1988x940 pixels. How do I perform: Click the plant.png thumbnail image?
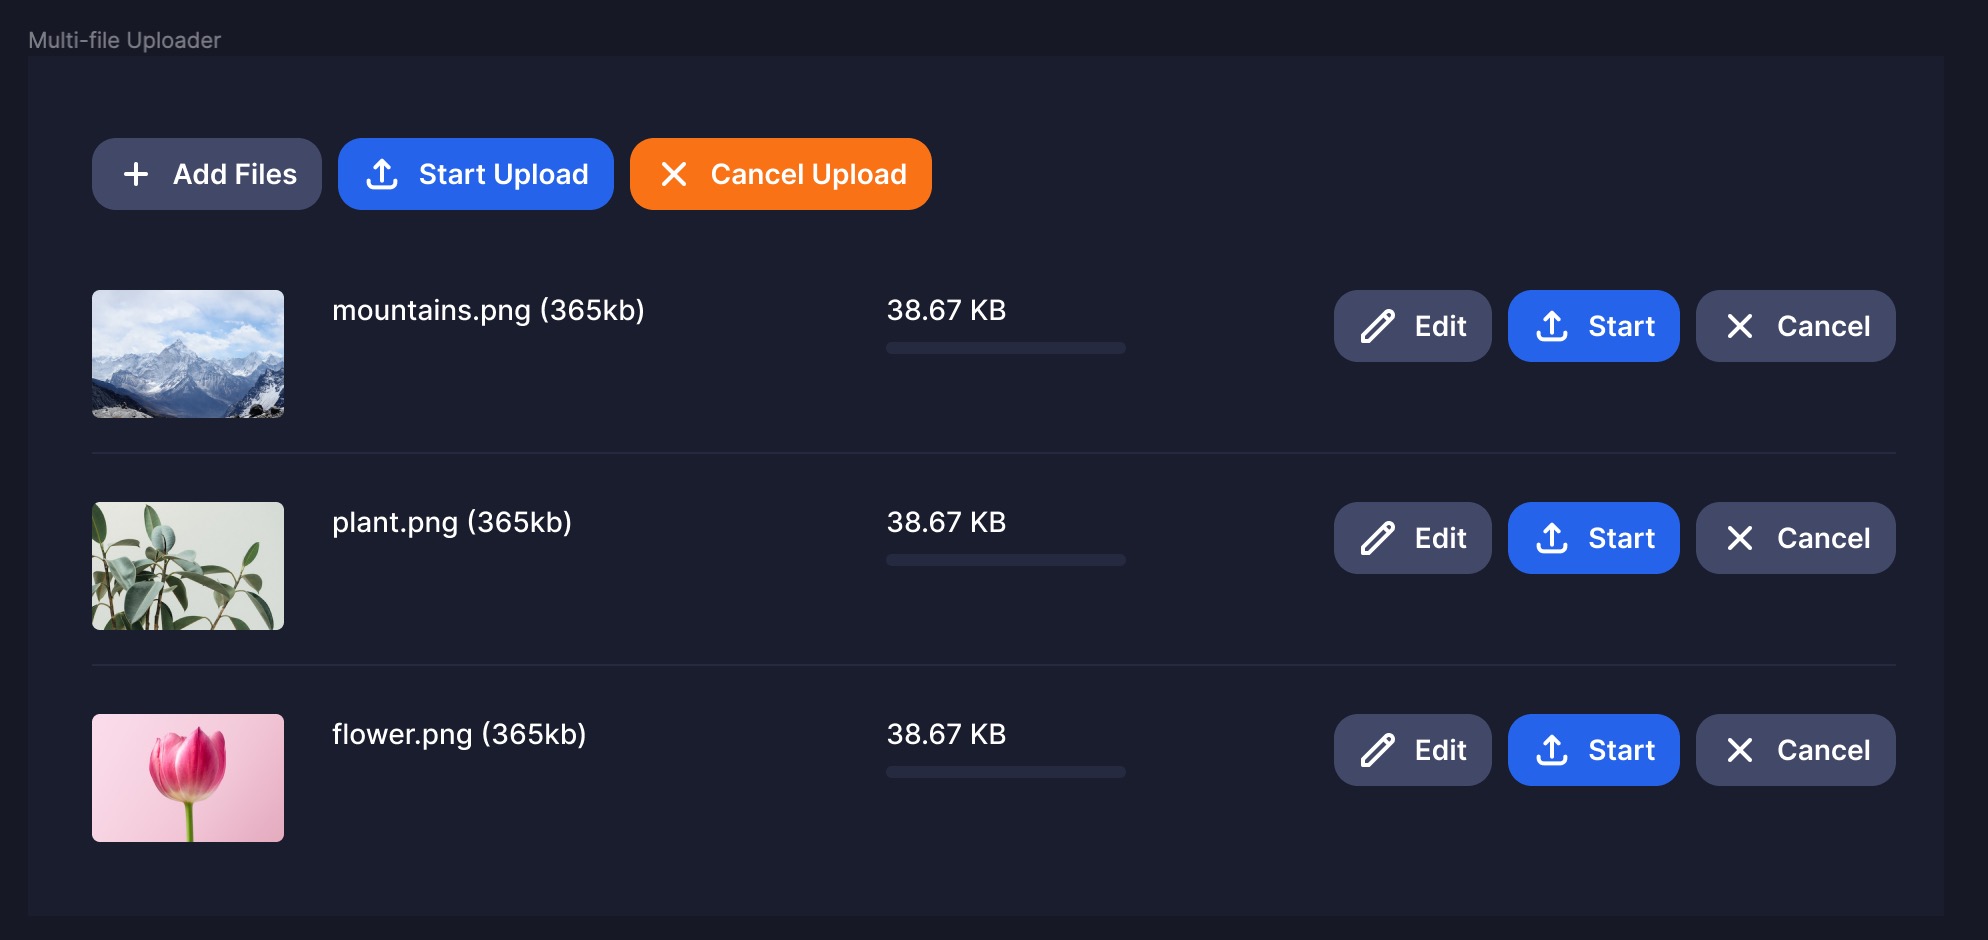(x=187, y=566)
